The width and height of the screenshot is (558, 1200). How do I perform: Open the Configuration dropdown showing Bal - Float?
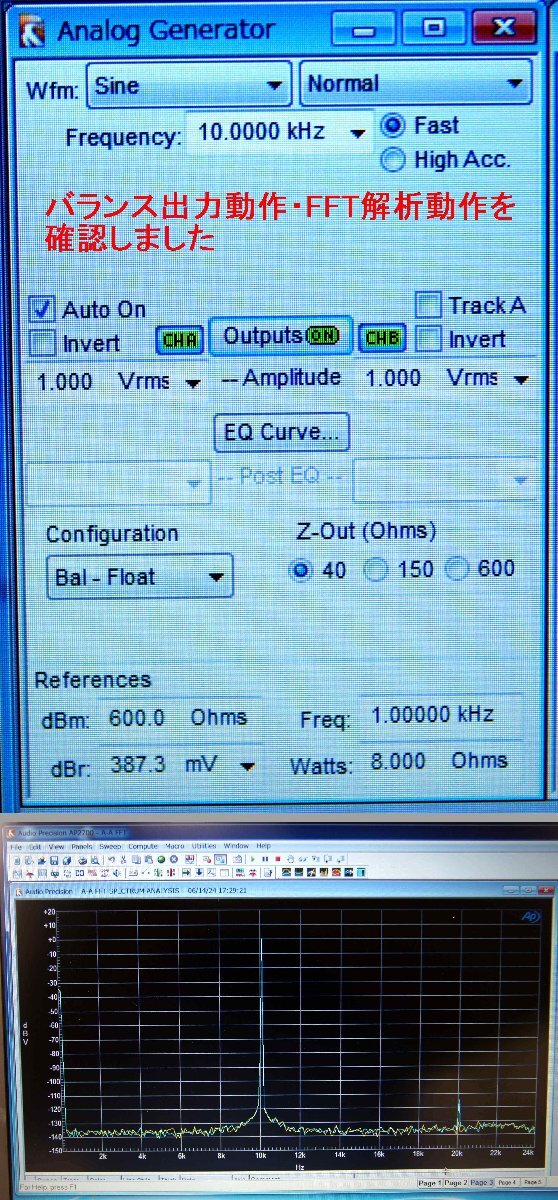(x=139, y=577)
